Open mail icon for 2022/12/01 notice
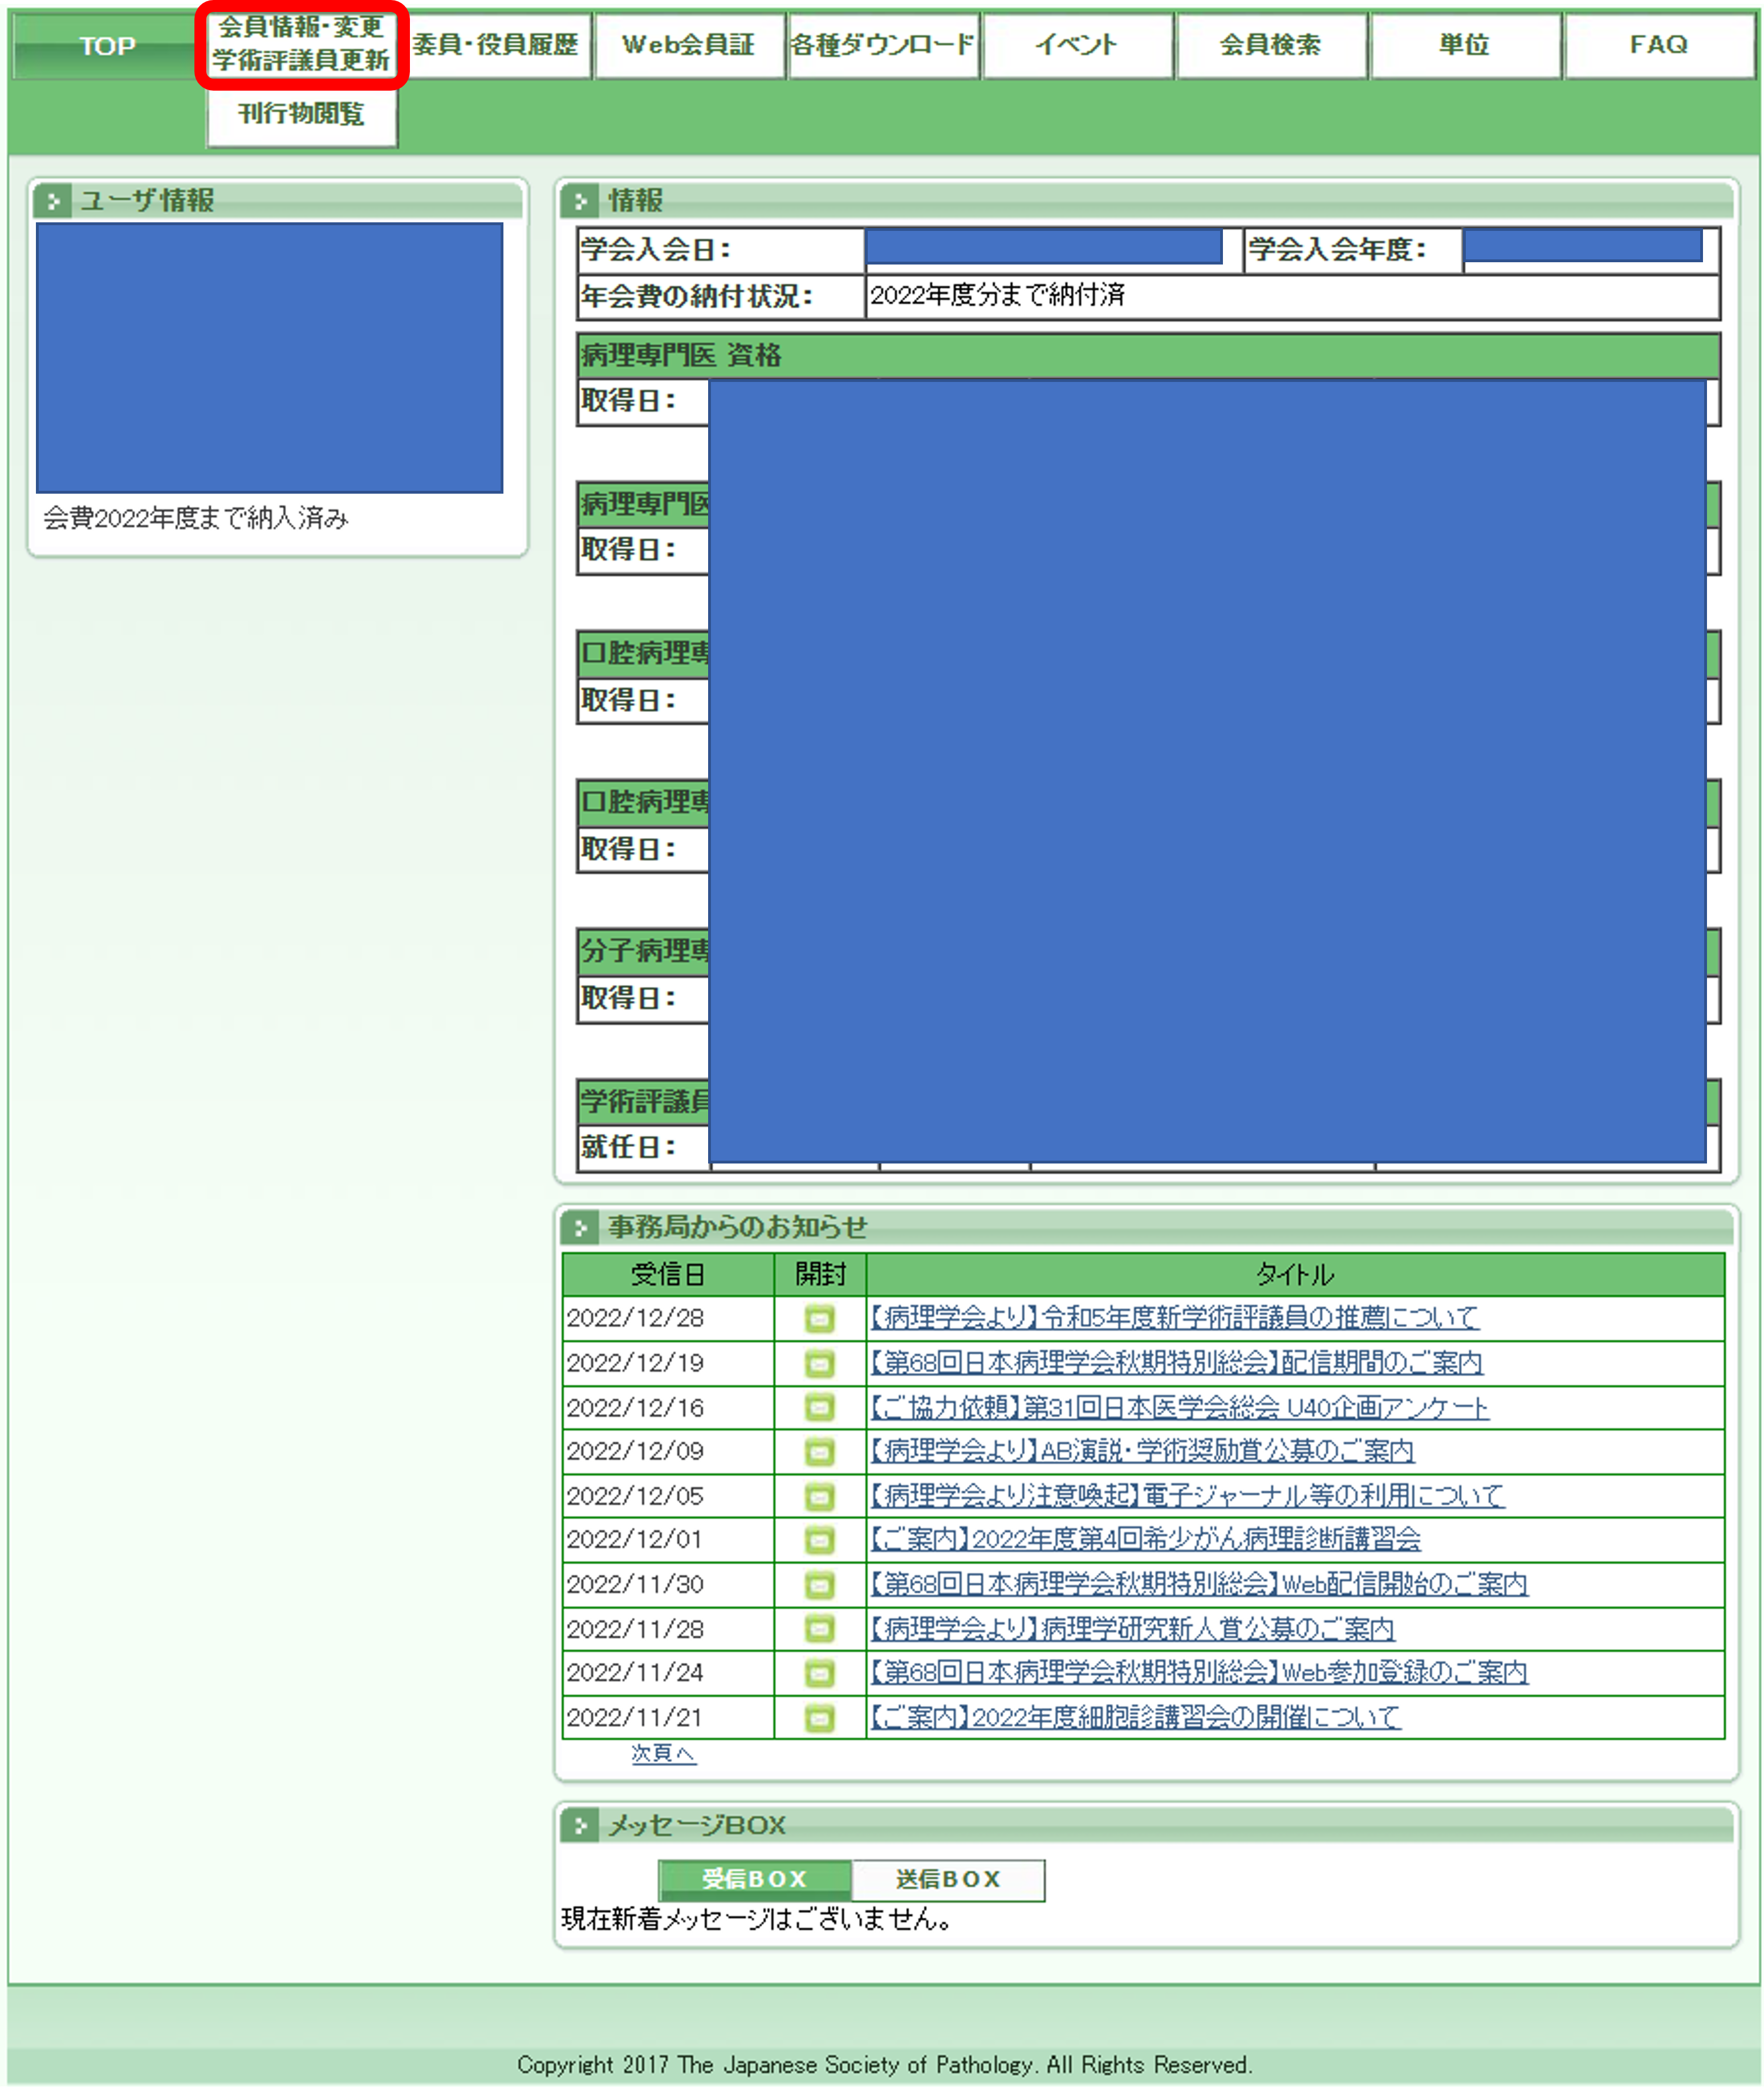This screenshot has height=2087, width=1764. tap(819, 1541)
